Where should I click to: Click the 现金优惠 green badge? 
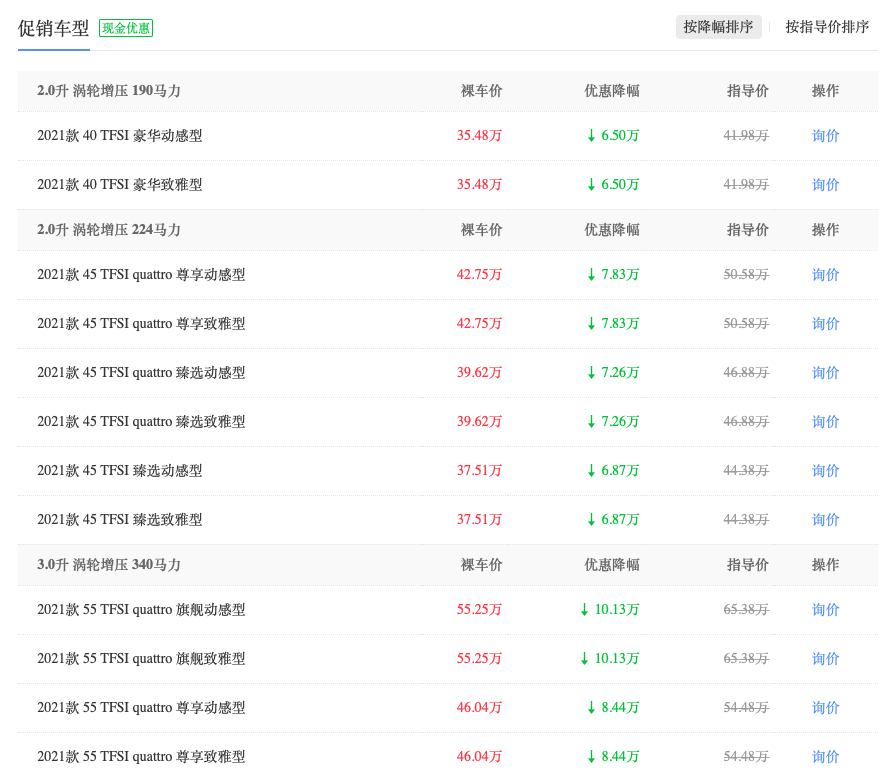[x=126, y=28]
